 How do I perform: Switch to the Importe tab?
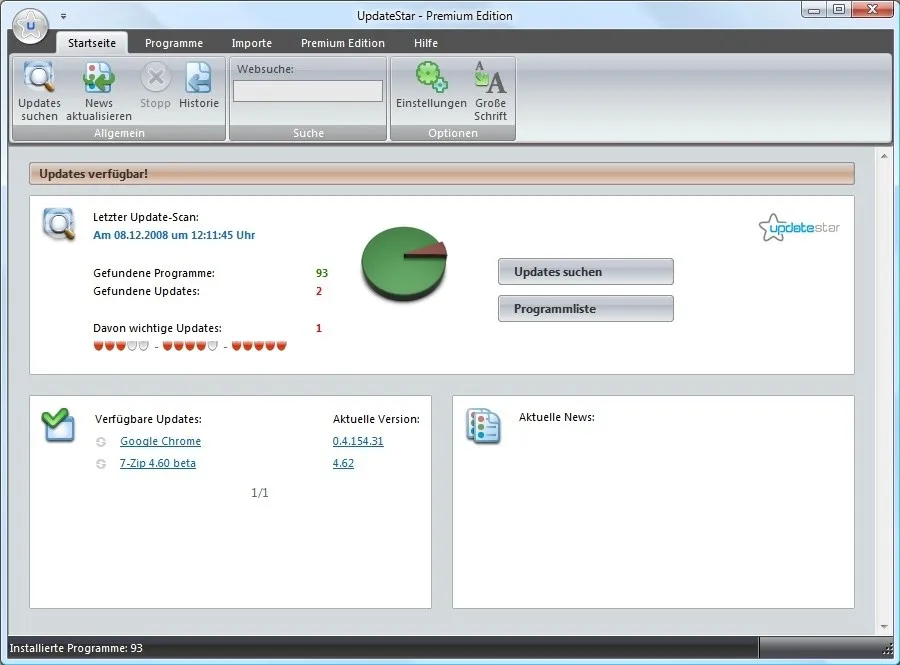click(251, 43)
